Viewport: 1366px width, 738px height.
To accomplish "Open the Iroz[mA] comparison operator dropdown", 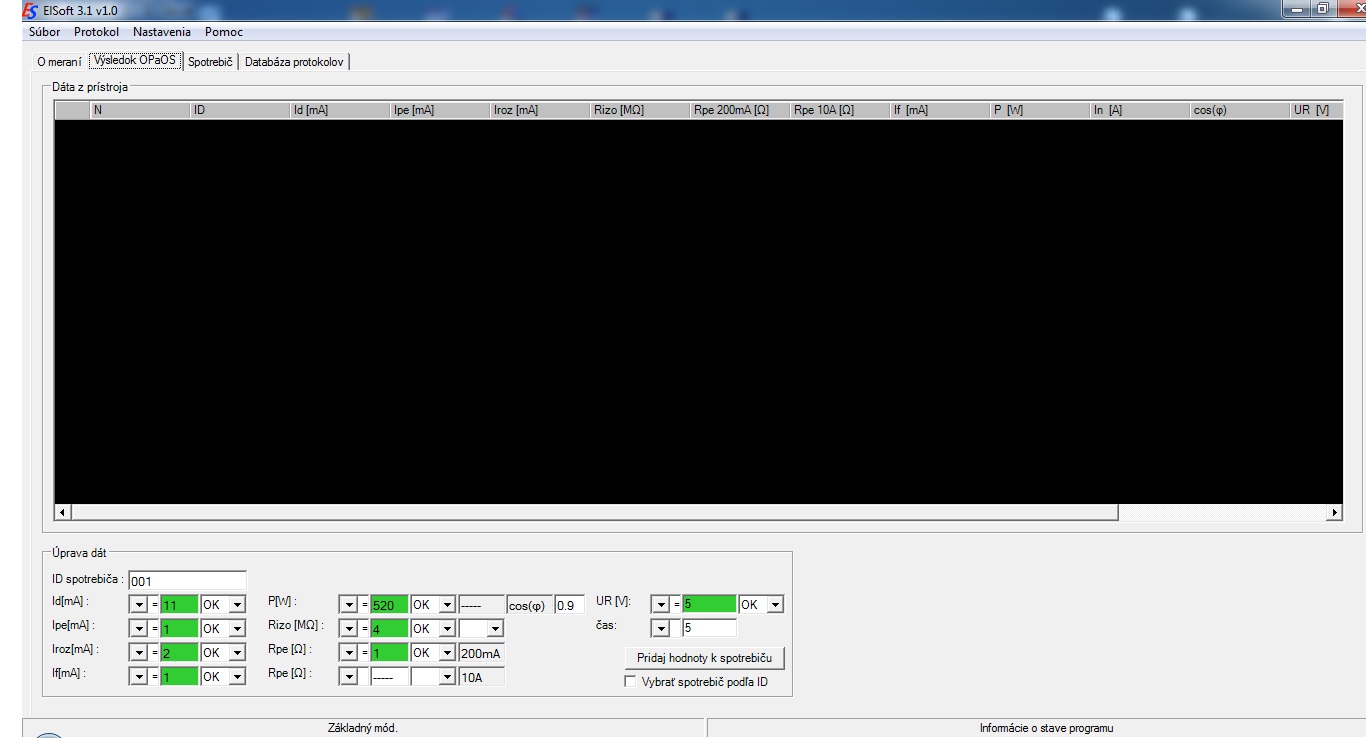I will (138, 652).
